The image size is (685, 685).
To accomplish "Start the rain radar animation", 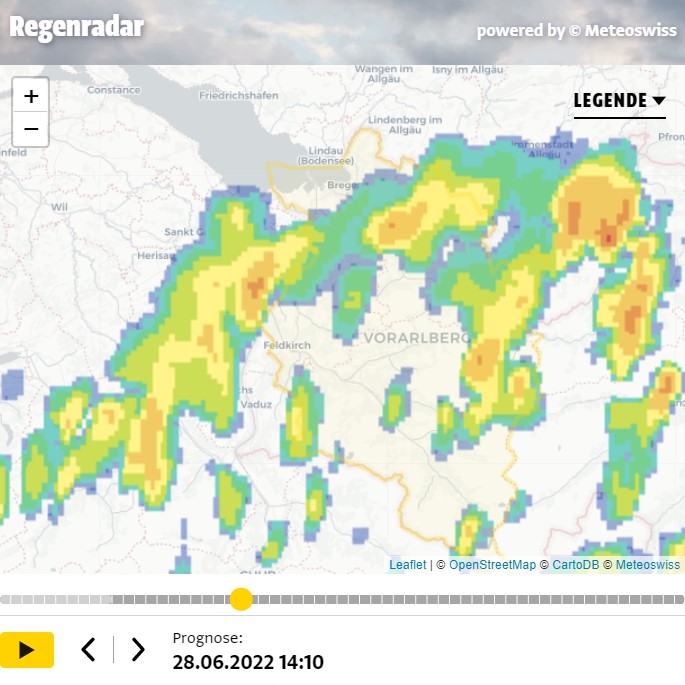I will (x=27, y=650).
